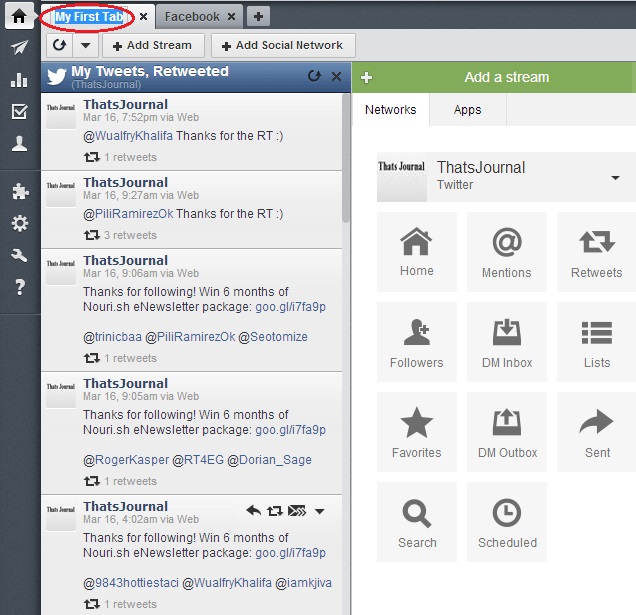Click the Add Social Network button

coord(283,45)
